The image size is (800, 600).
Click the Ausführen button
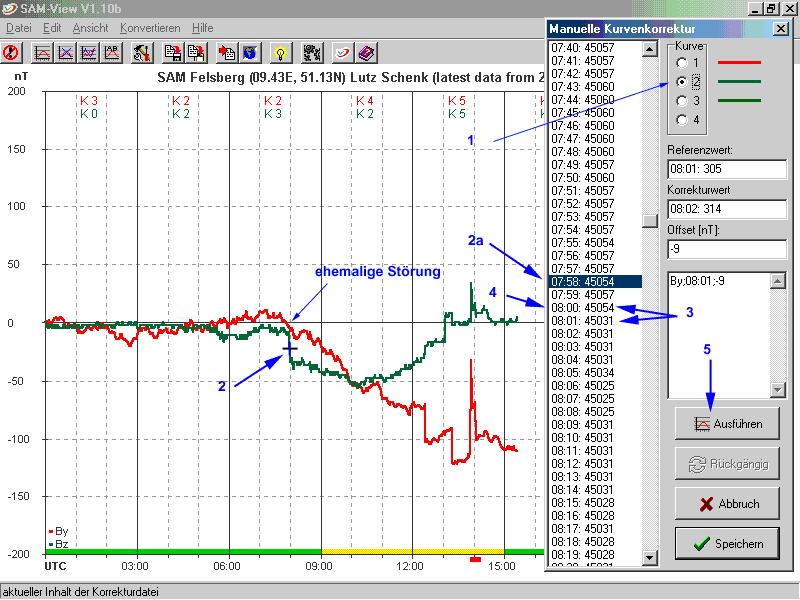tap(727, 423)
